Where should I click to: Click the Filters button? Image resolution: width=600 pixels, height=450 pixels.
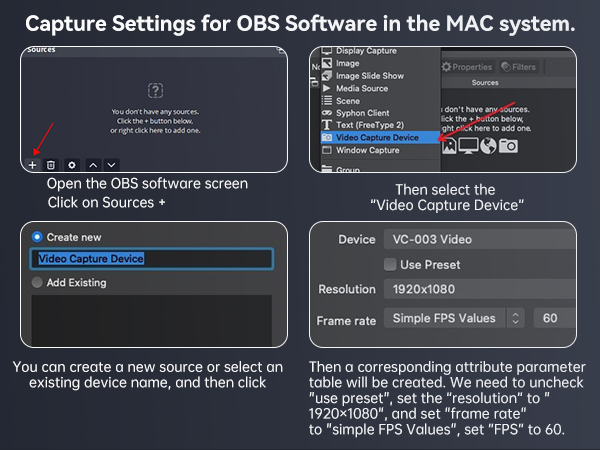pos(520,67)
